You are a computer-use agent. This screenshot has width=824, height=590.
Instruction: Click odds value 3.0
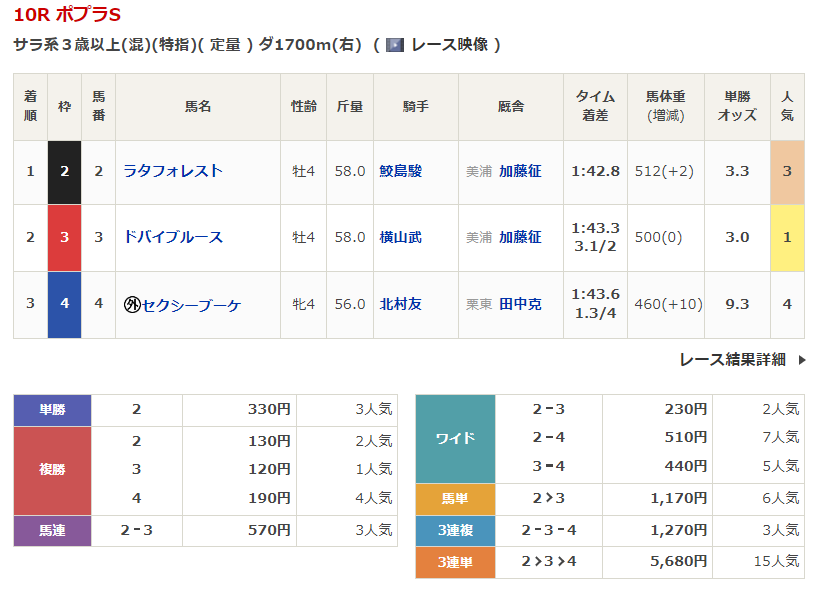(x=737, y=237)
